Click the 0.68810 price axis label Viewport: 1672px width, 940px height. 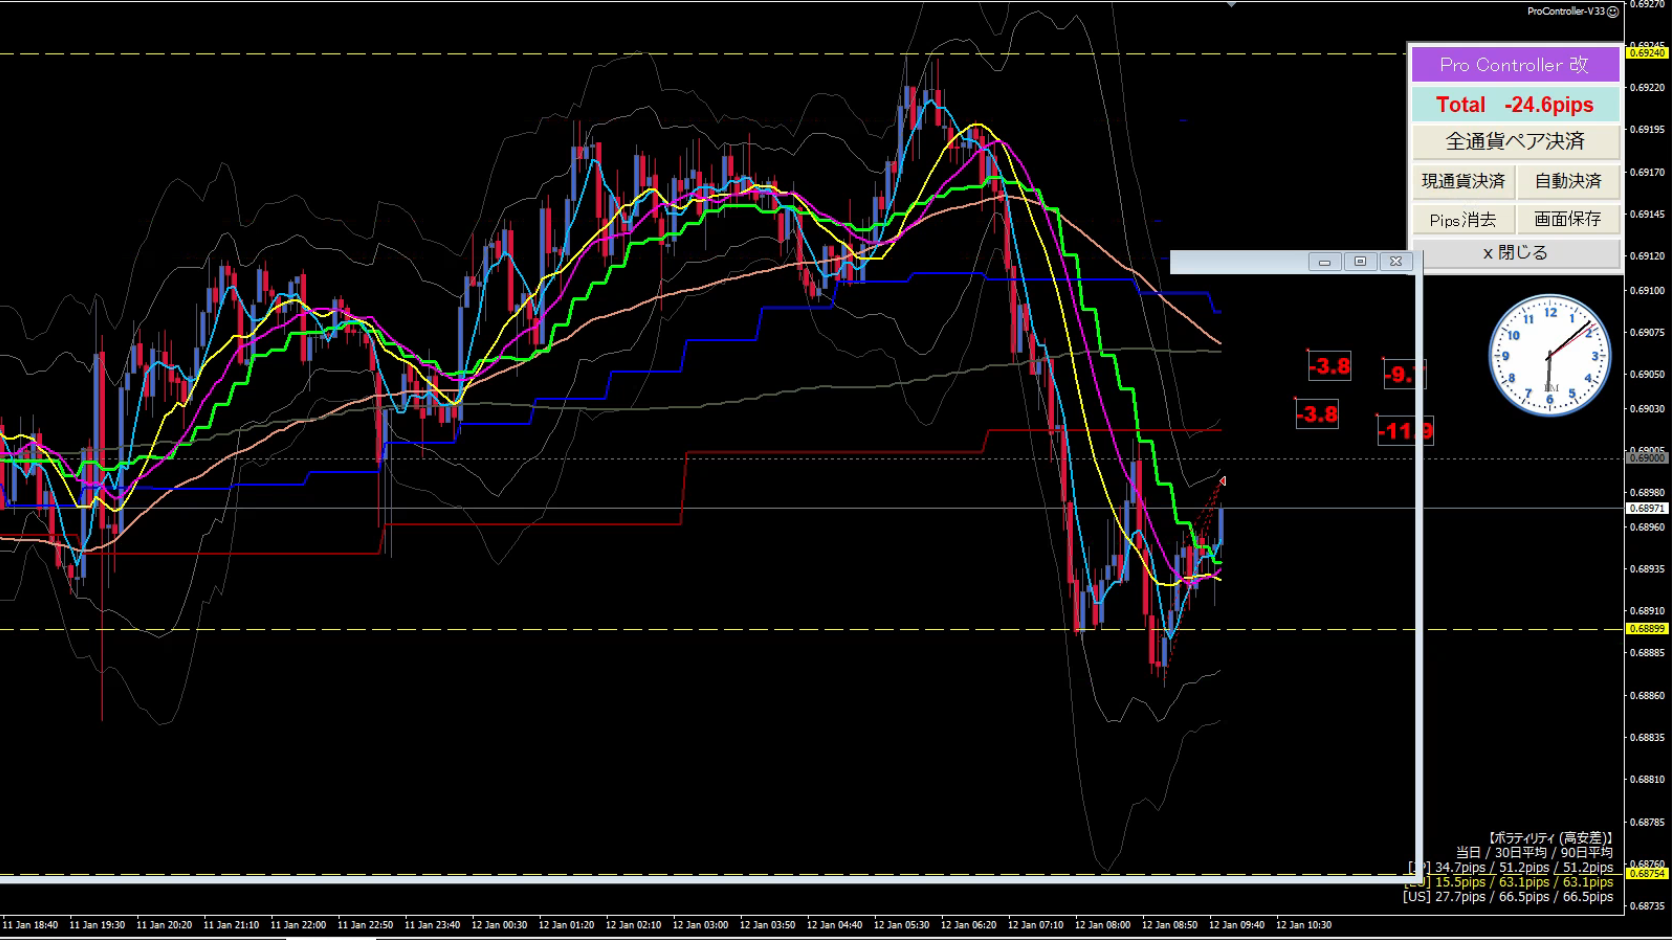pyautogui.click(x=1647, y=779)
